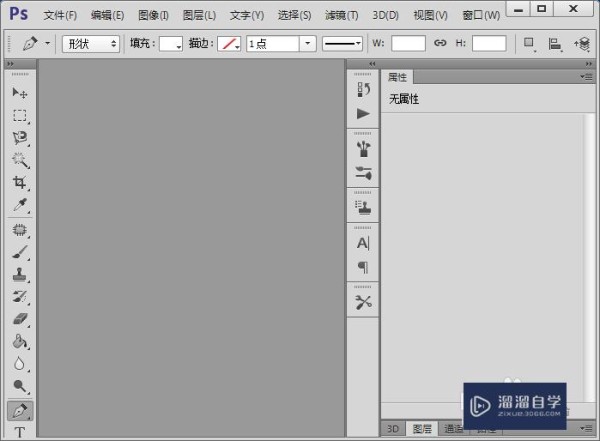Open the 窗口(W) menu
The width and height of the screenshot is (600, 441).
tap(481, 15)
